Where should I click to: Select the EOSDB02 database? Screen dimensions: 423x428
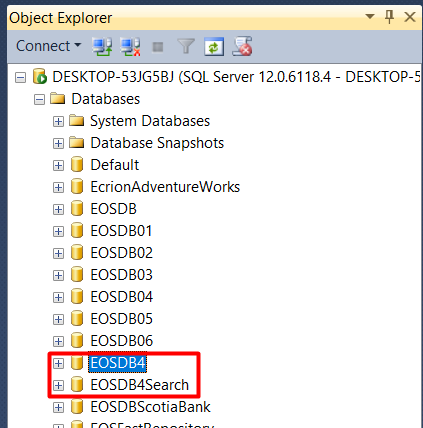(x=121, y=253)
